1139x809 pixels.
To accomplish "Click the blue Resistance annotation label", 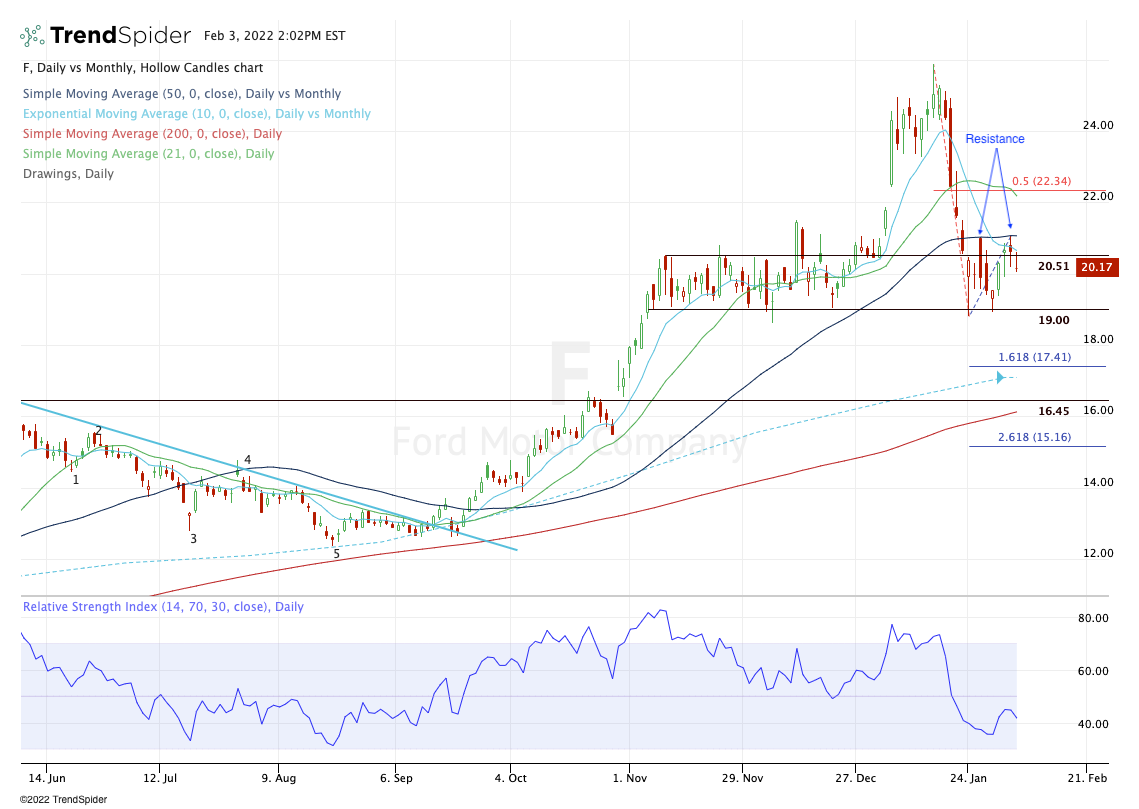I will click(x=994, y=139).
